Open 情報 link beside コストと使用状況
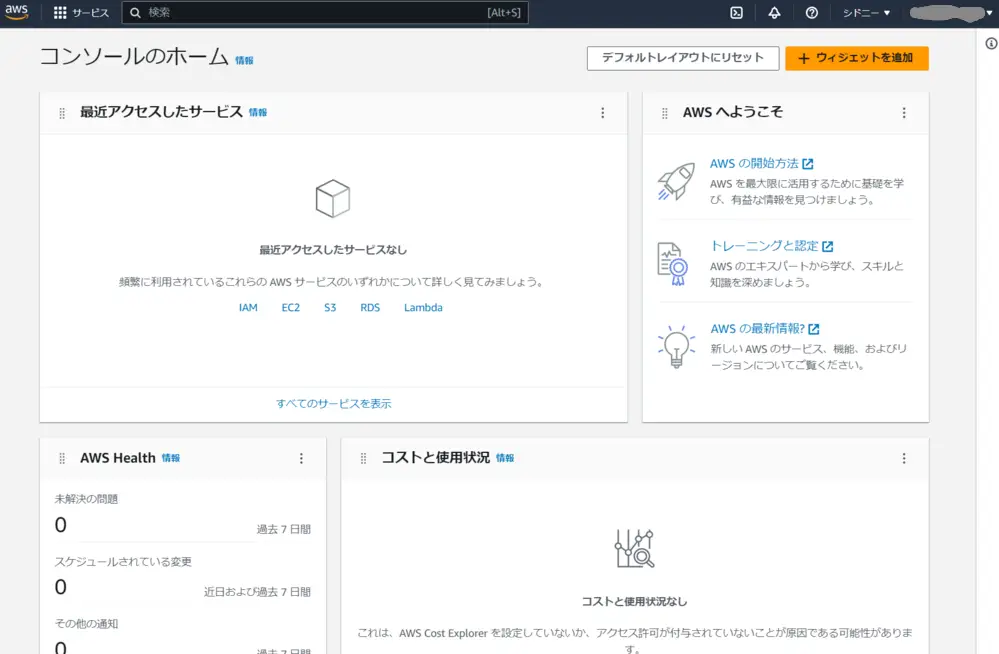The width and height of the screenshot is (999, 654). coord(505,458)
